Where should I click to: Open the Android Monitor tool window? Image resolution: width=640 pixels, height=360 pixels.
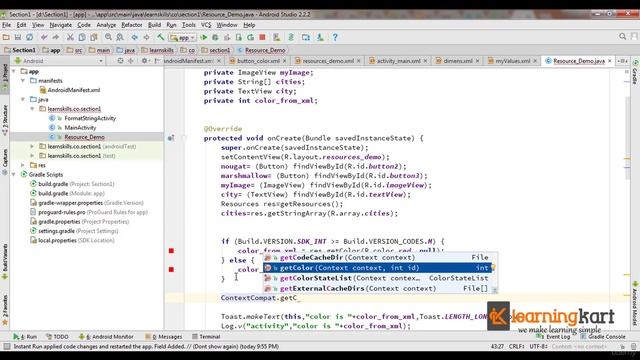(106, 337)
